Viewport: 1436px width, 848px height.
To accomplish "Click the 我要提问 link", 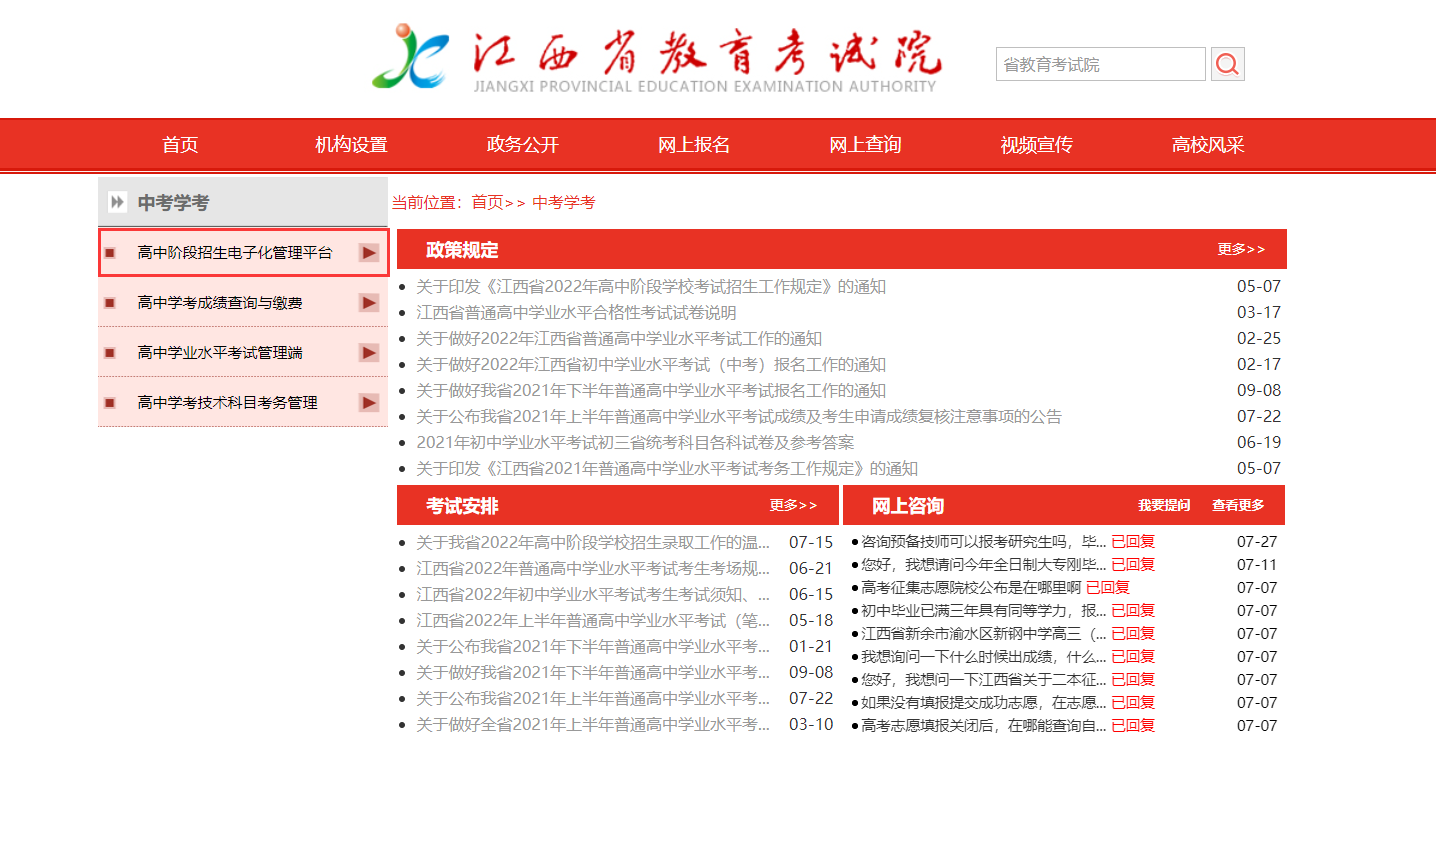I will [1164, 505].
